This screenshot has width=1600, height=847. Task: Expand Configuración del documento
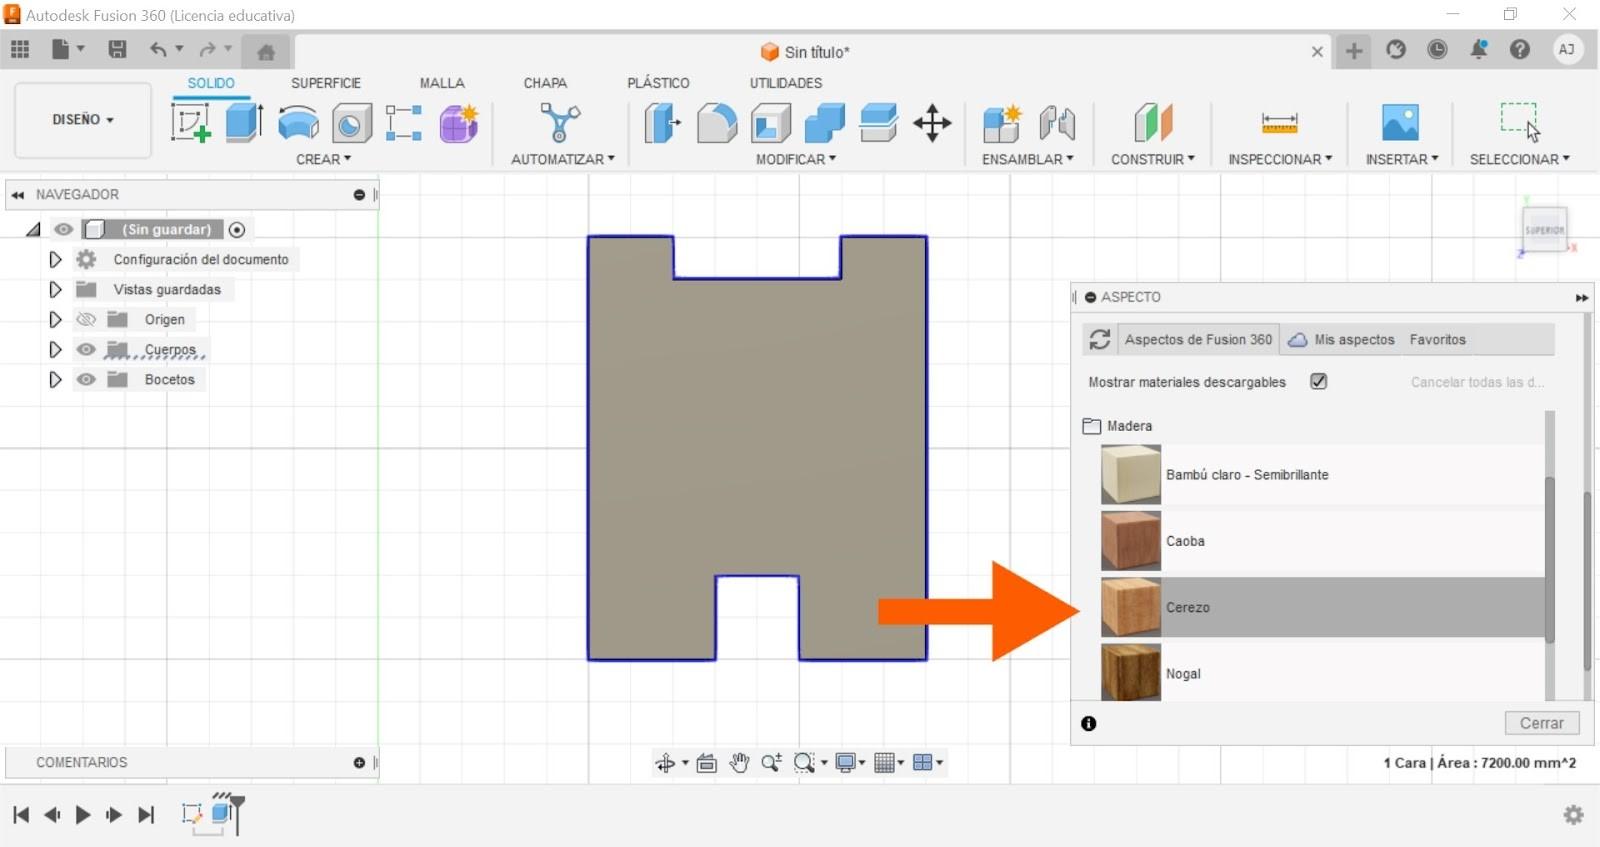[55, 259]
